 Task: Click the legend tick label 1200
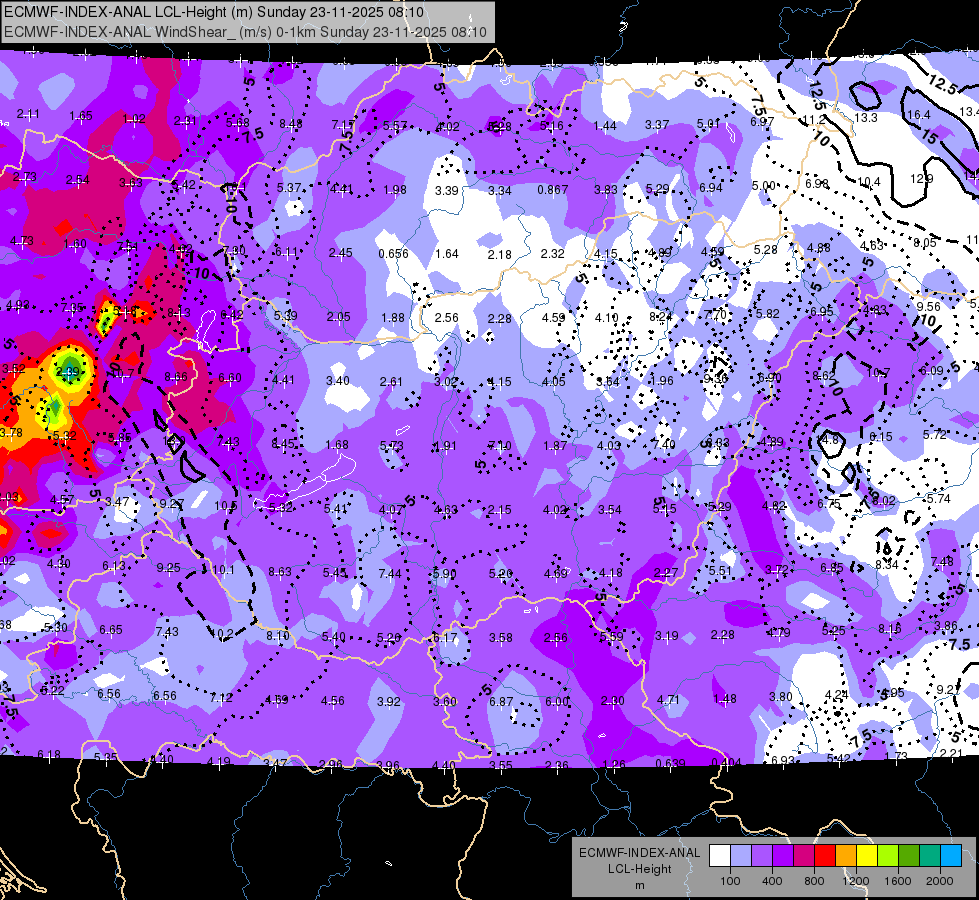855,881
